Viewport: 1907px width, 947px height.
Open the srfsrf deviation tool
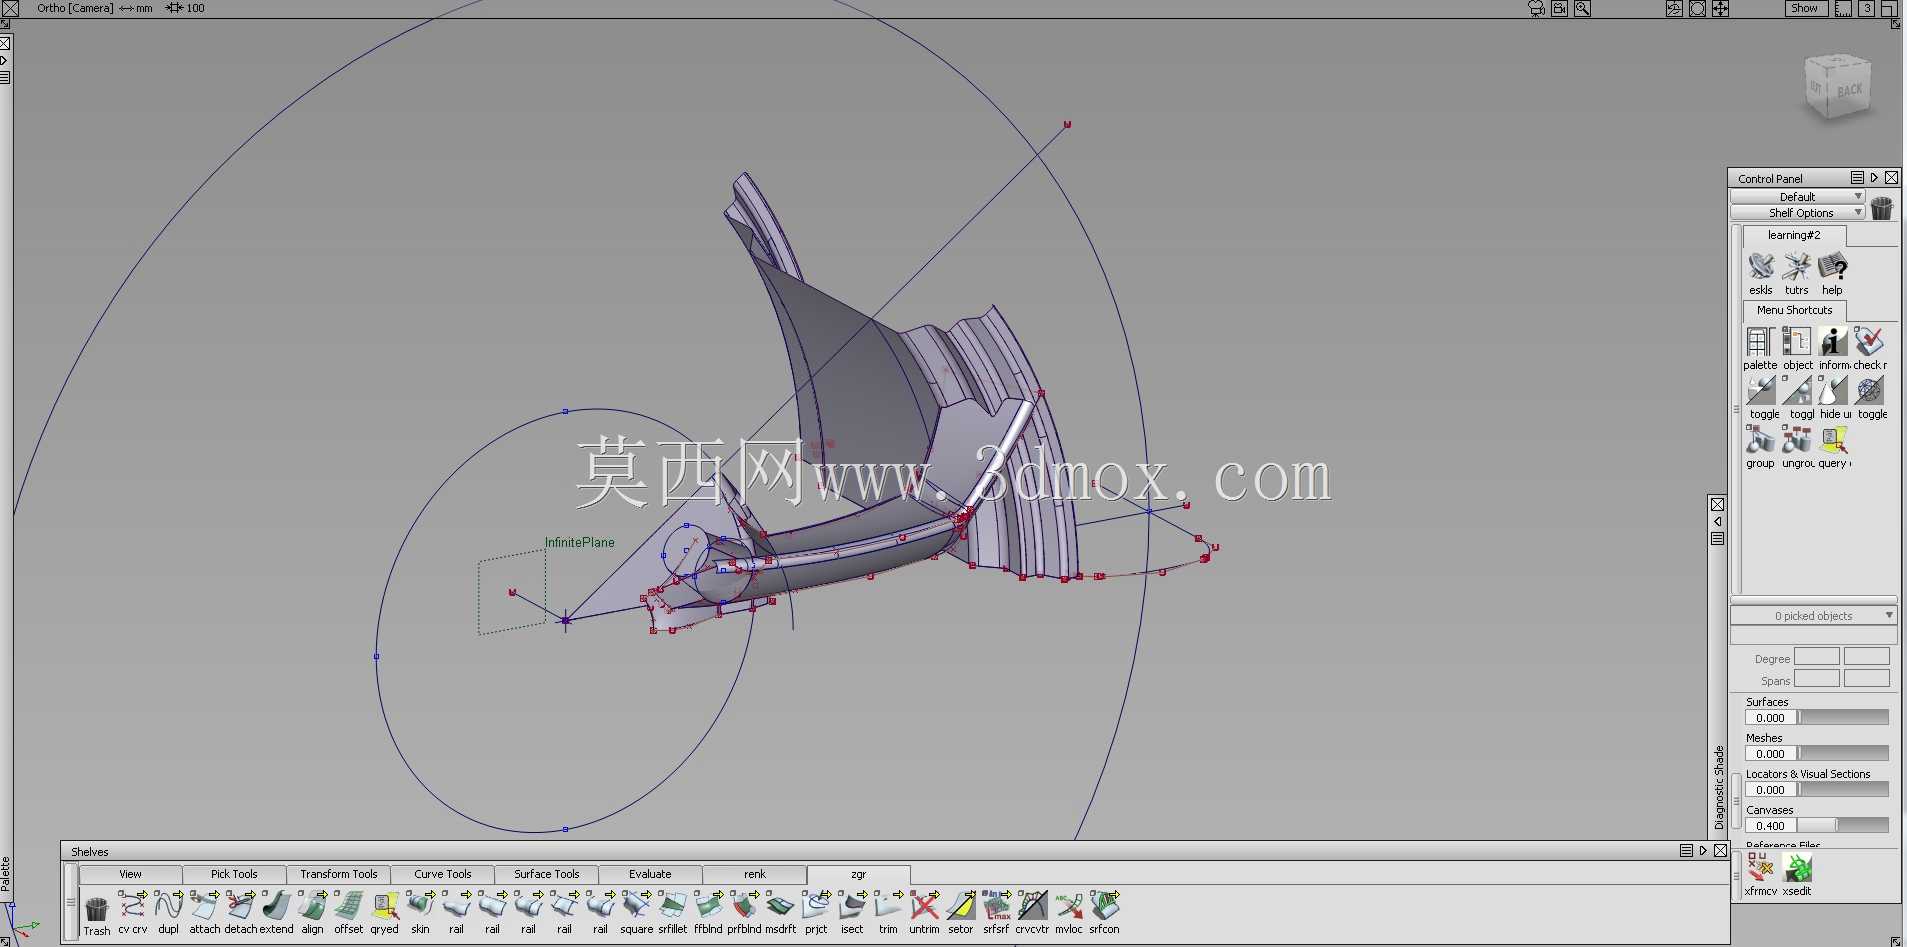[996, 906]
